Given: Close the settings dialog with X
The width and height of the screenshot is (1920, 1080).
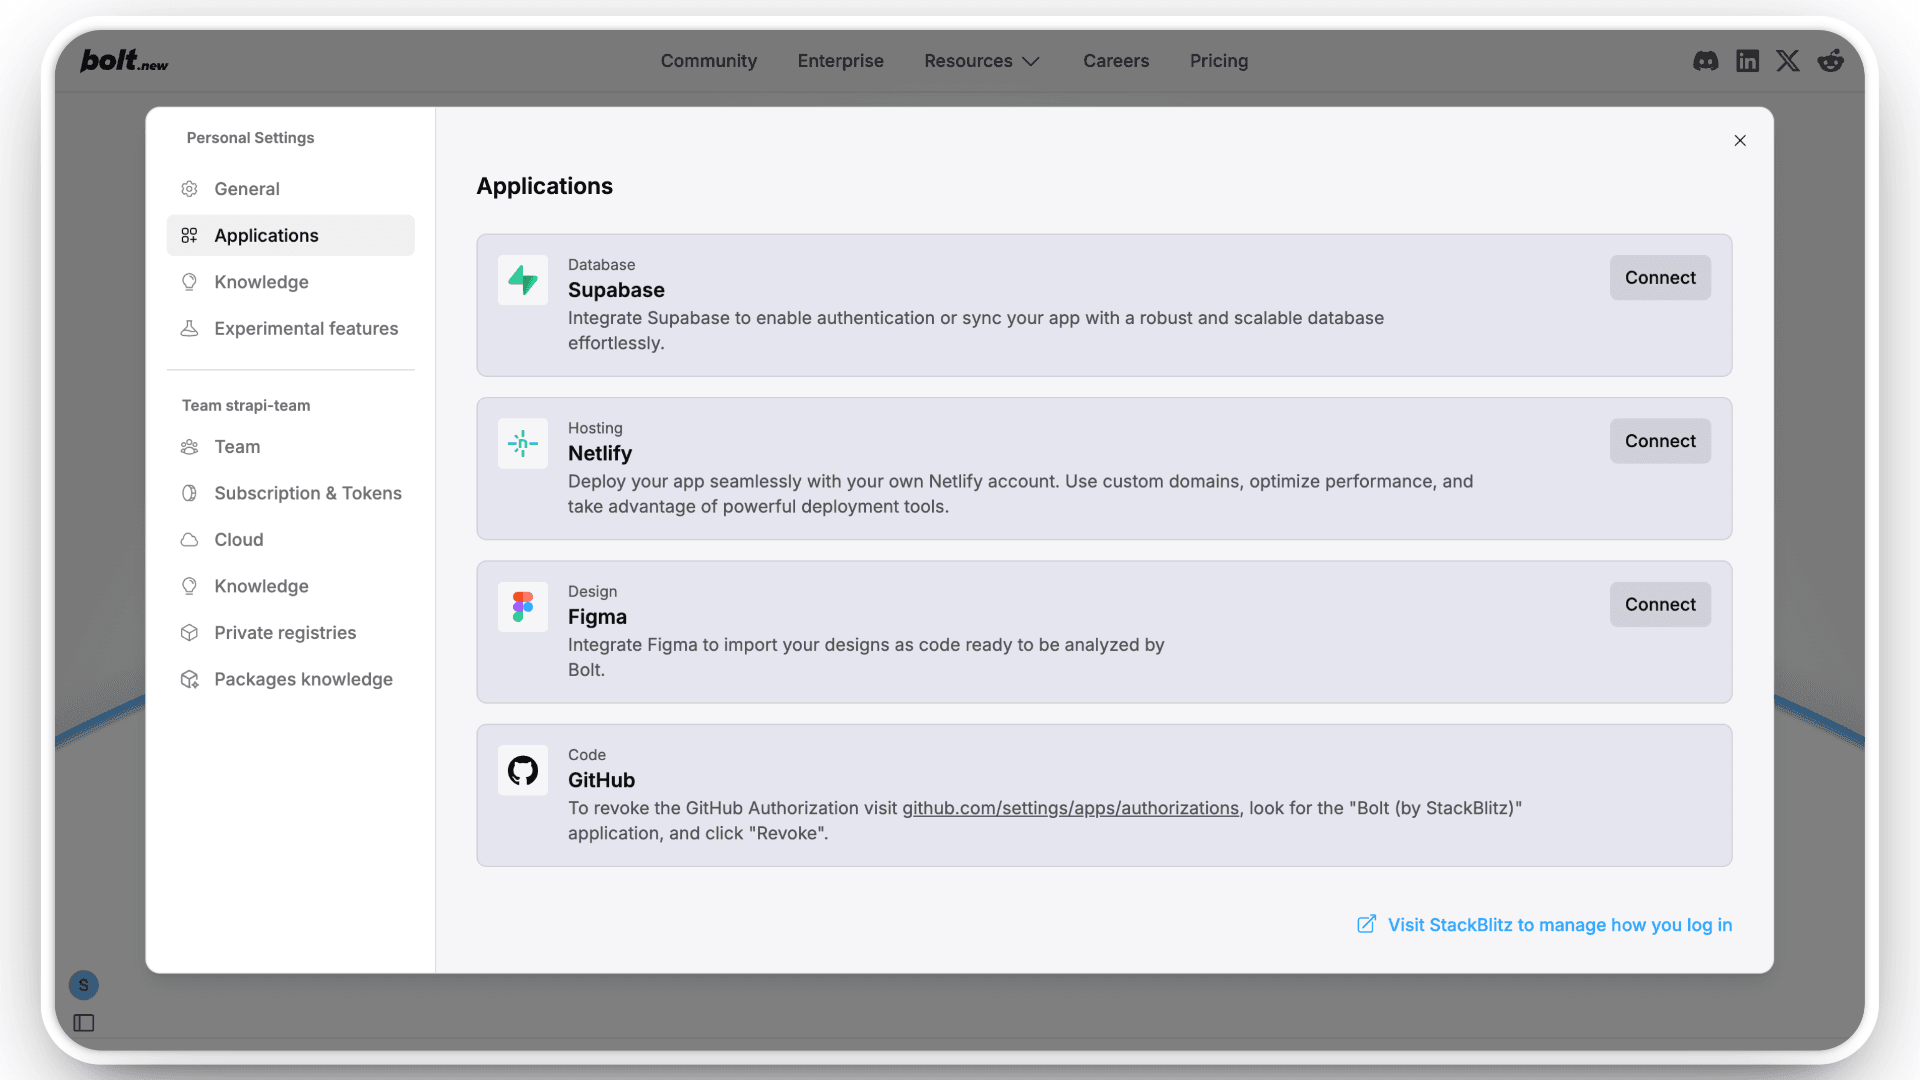Looking at the screenshot, I should point(1740,141).
